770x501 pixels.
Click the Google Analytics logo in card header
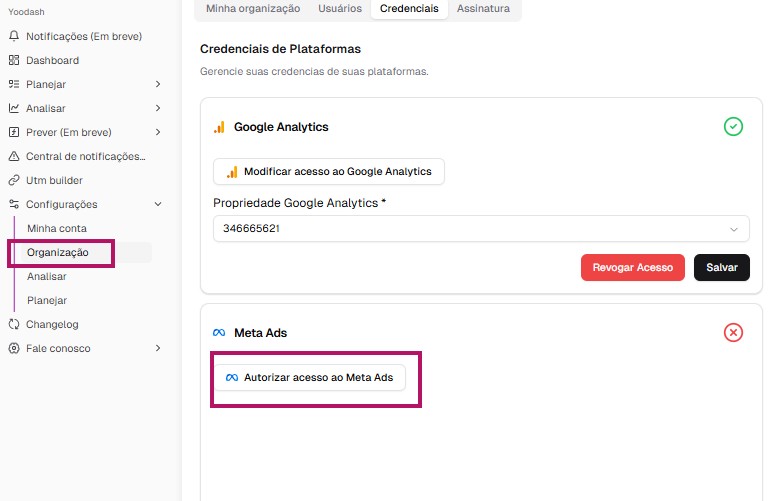[219, 127]
